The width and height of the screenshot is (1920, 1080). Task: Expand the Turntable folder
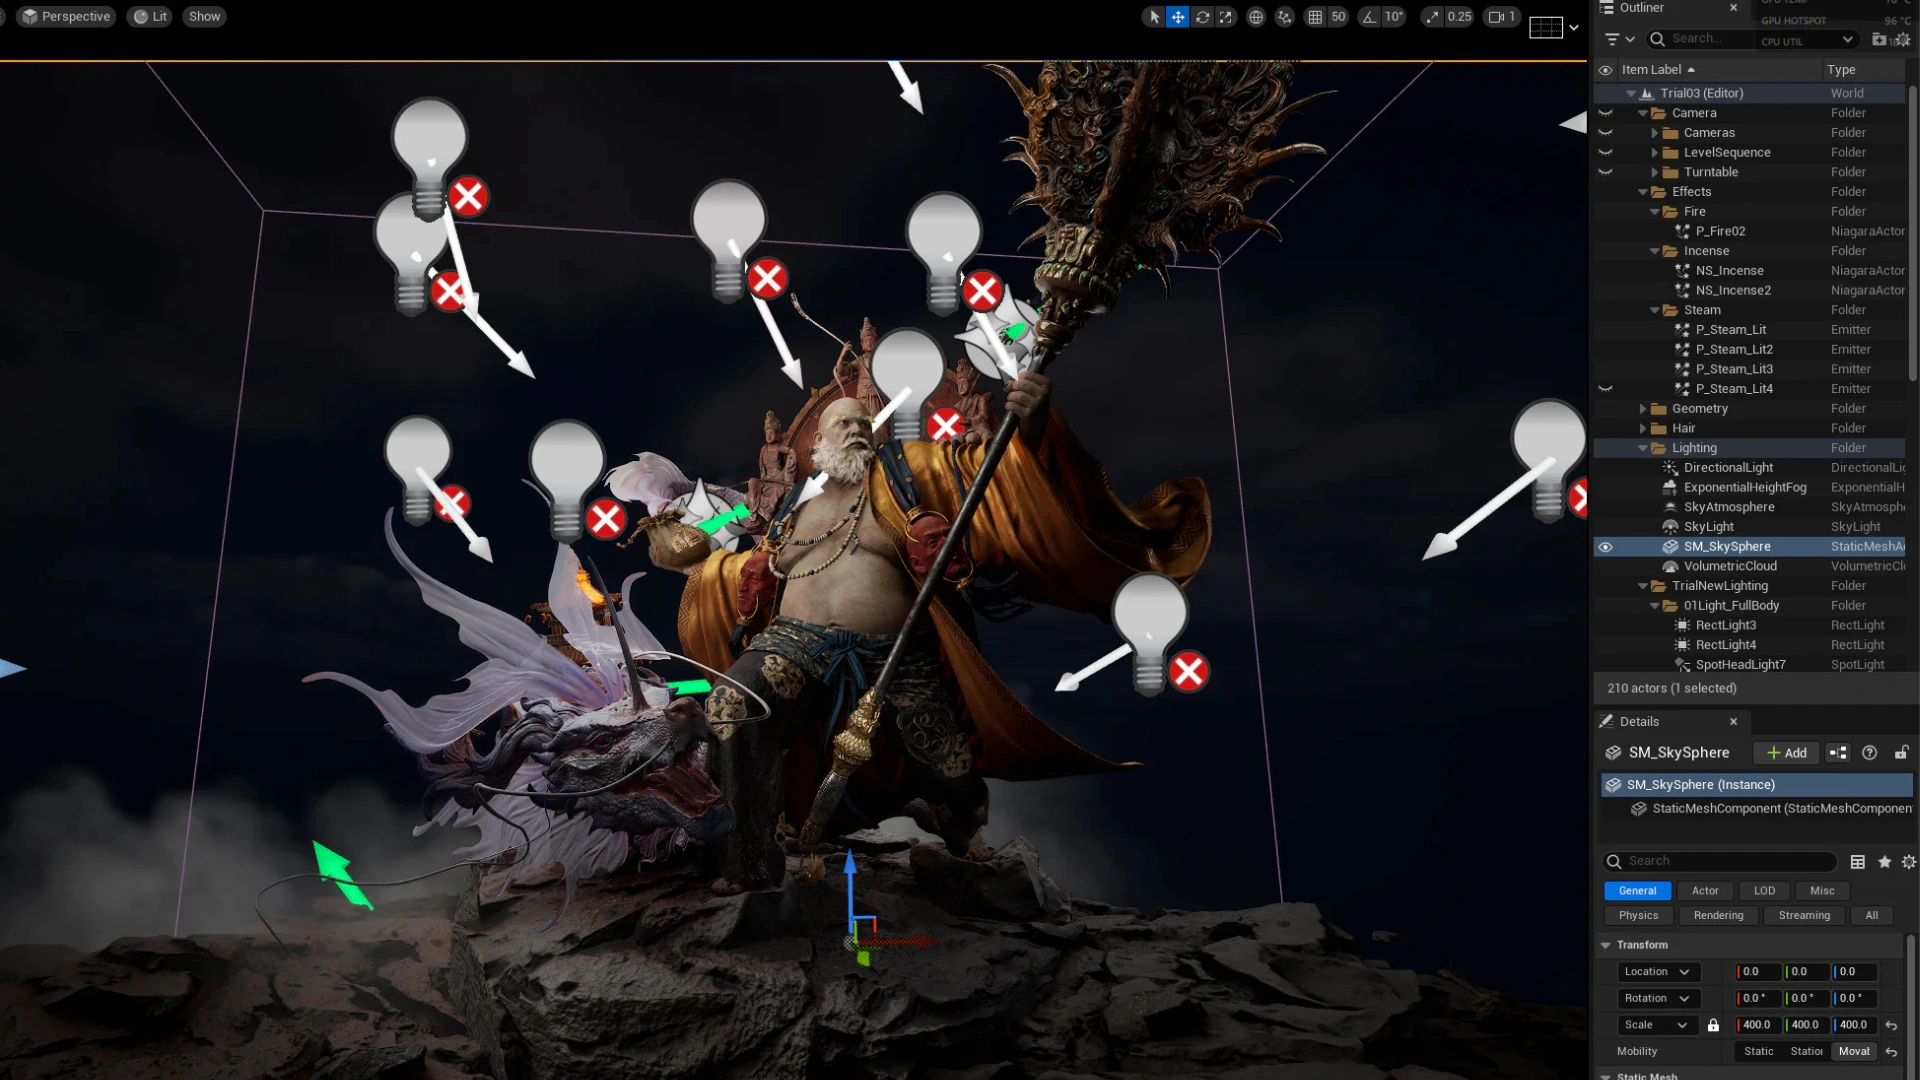point(1655,172)
